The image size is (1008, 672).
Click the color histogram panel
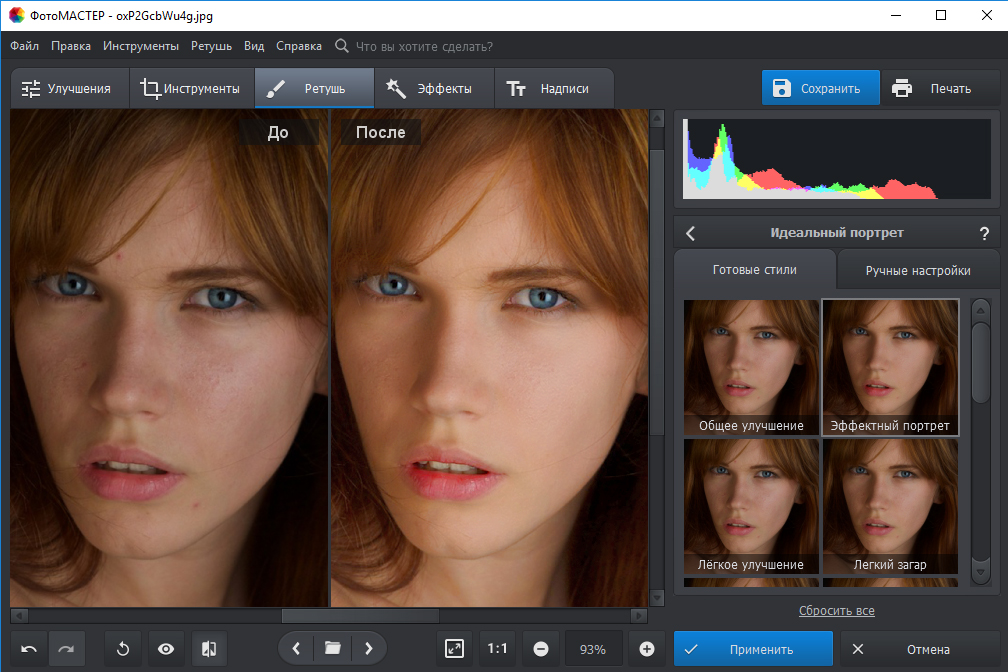coord(836,159)
